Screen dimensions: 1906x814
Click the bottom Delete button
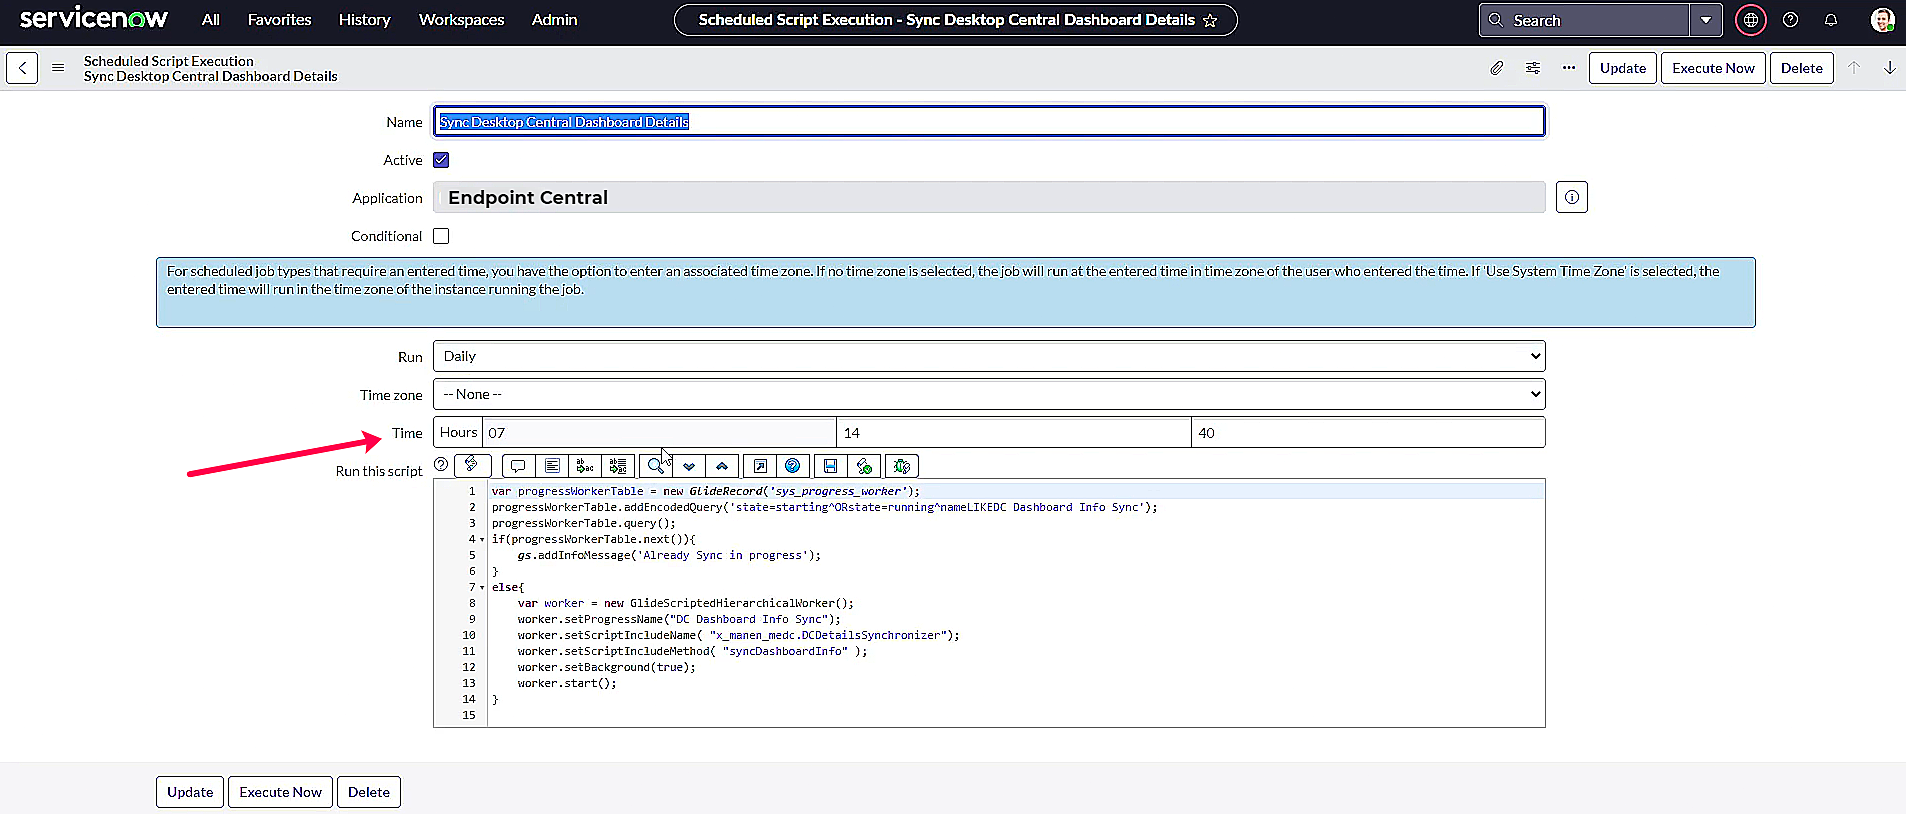pyautogui.click(x=368, y=792)
